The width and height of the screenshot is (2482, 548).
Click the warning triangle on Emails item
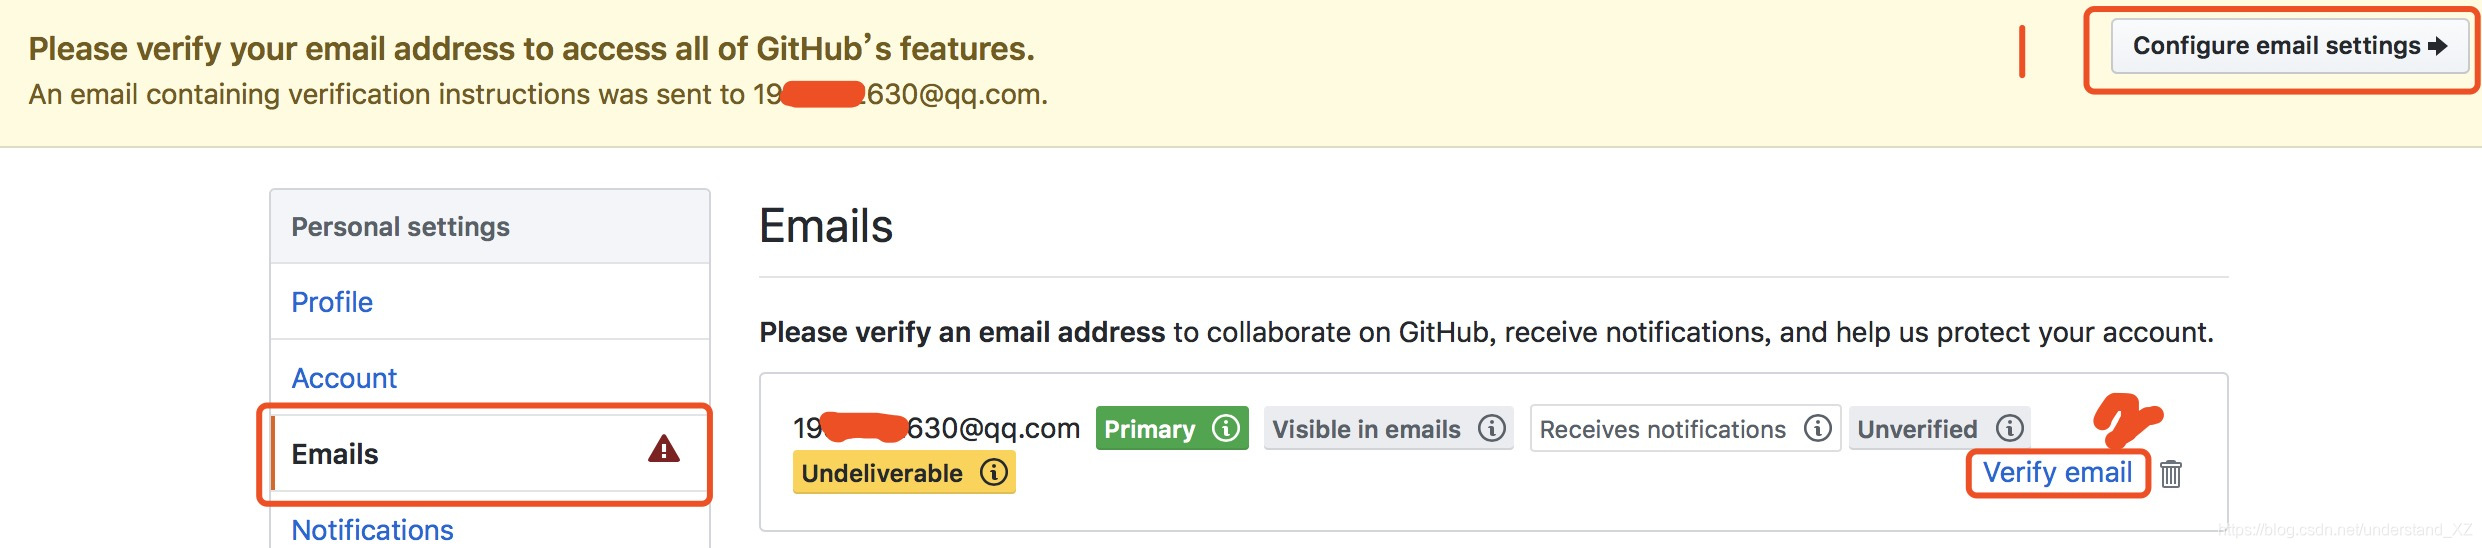click(664, 449)
